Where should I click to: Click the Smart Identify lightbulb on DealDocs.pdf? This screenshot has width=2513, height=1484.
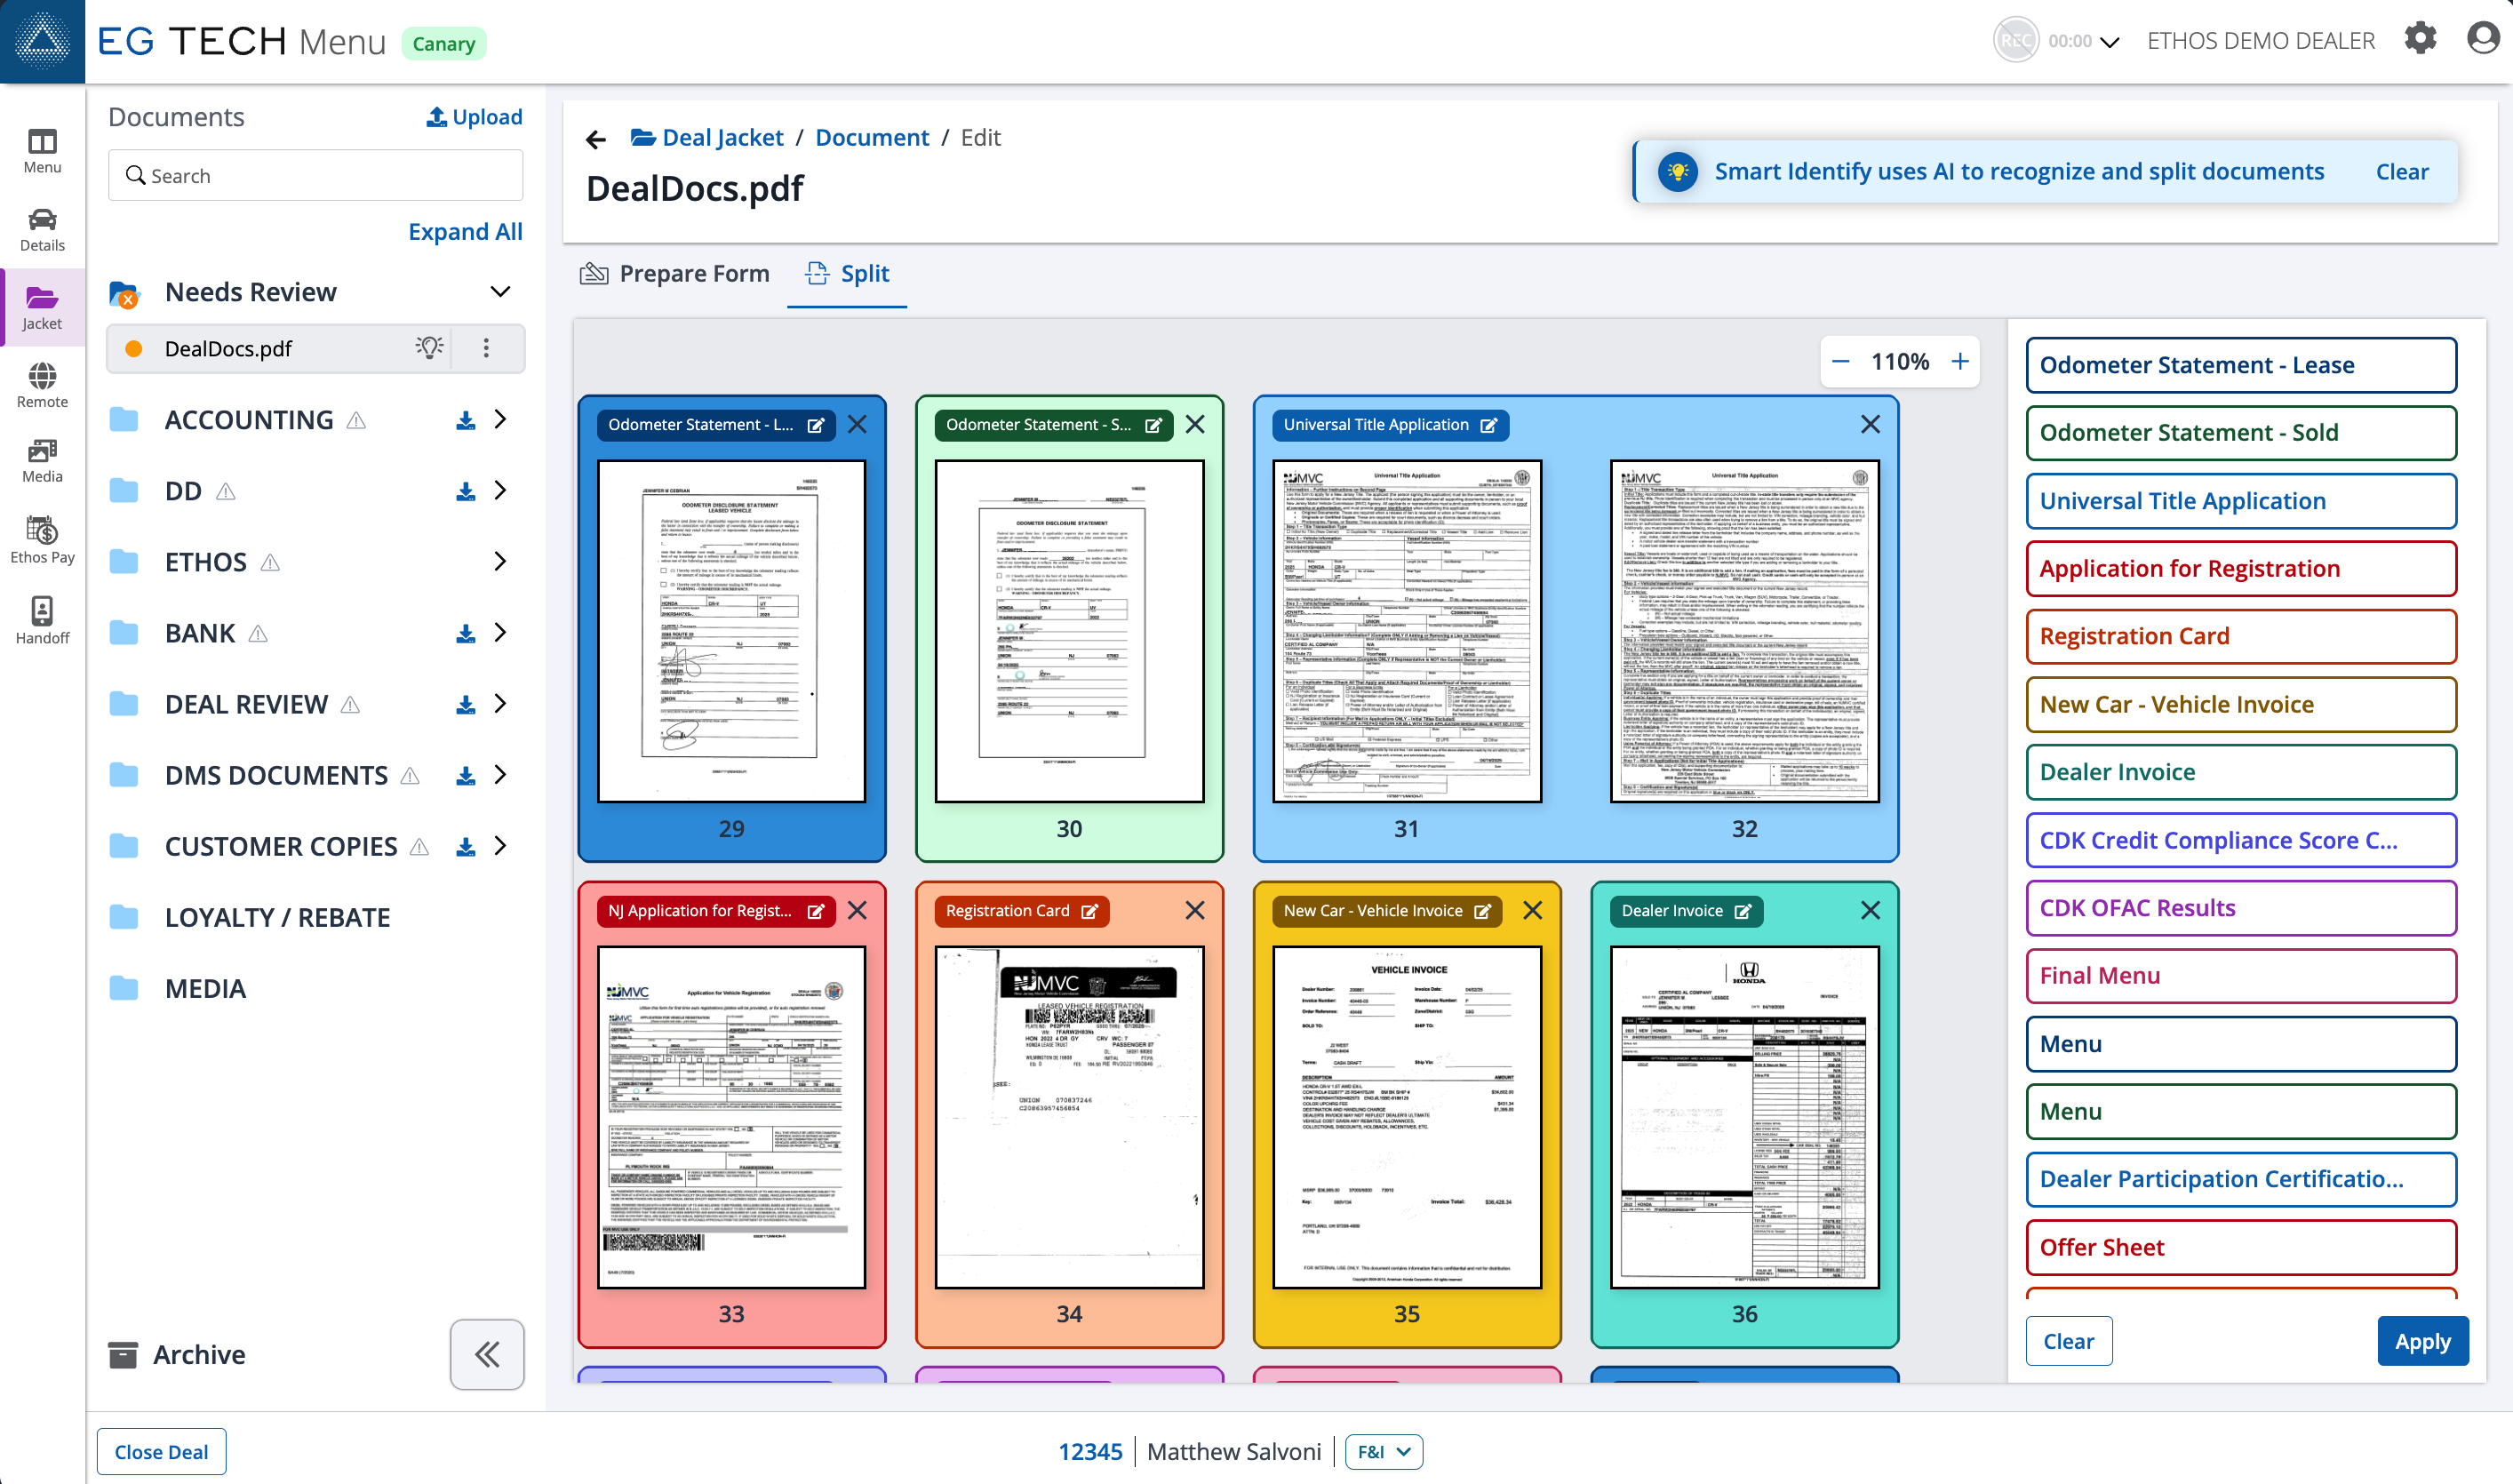(429, 348)
